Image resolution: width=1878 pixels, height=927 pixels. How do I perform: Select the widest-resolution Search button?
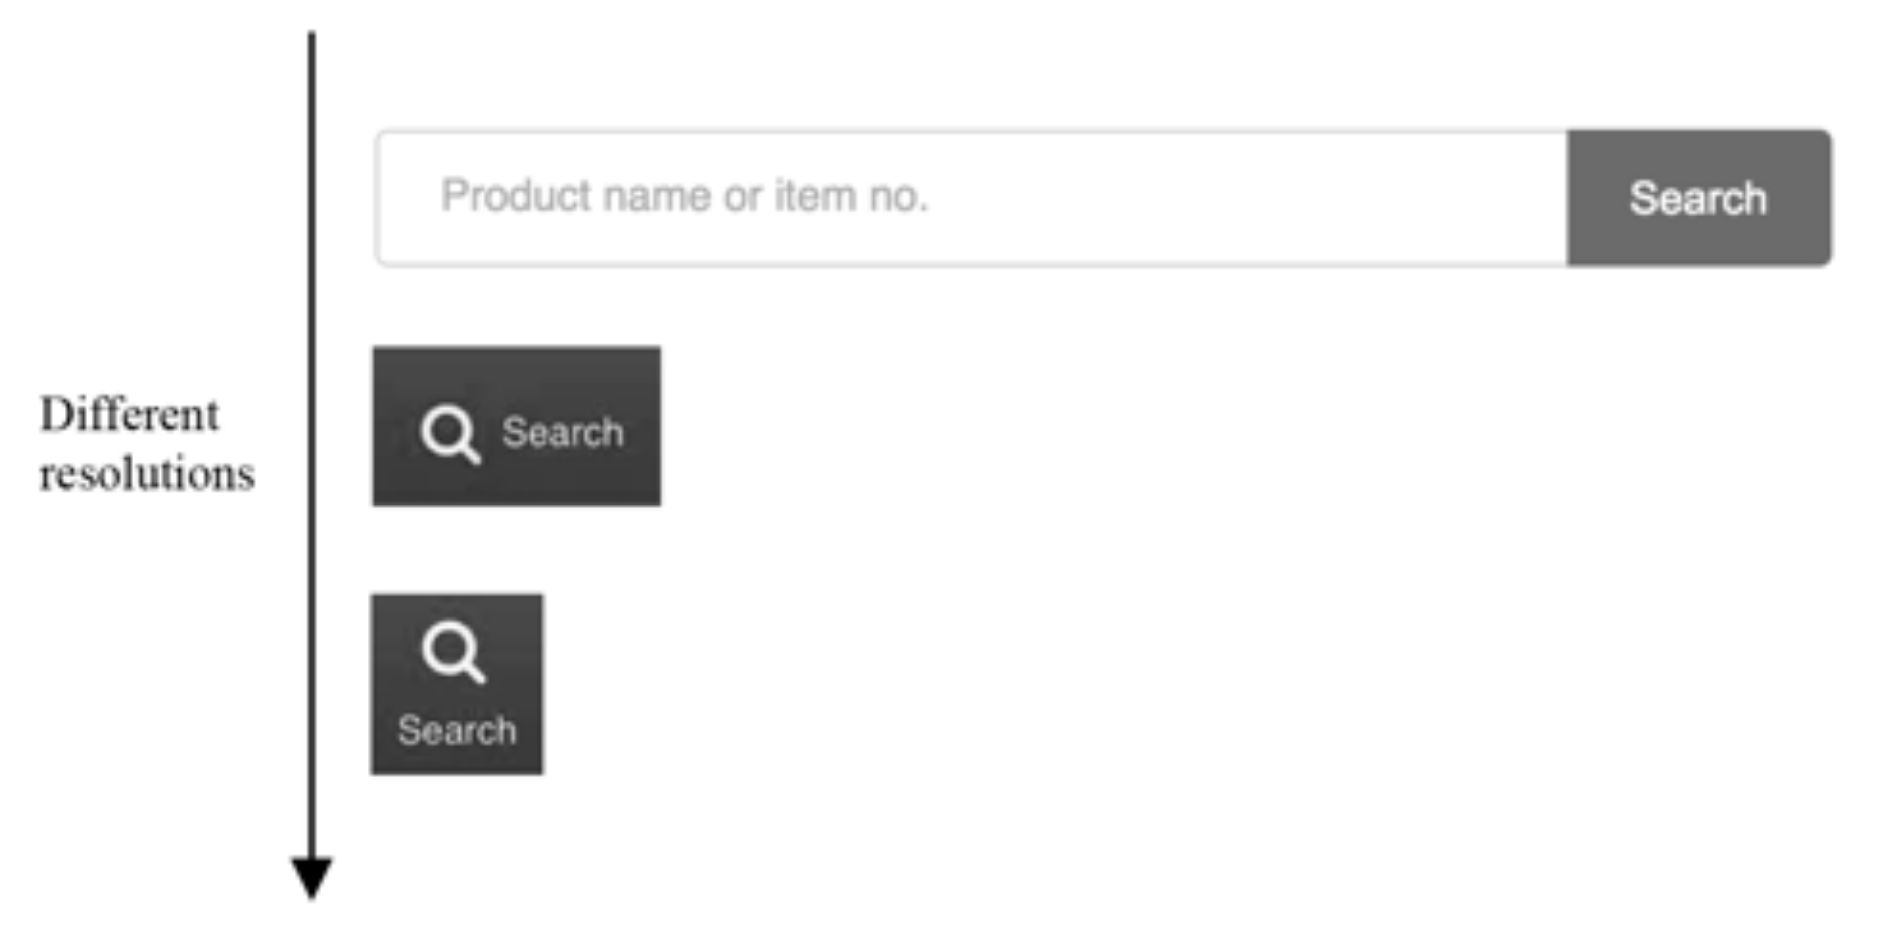(x=1698, y=198)
